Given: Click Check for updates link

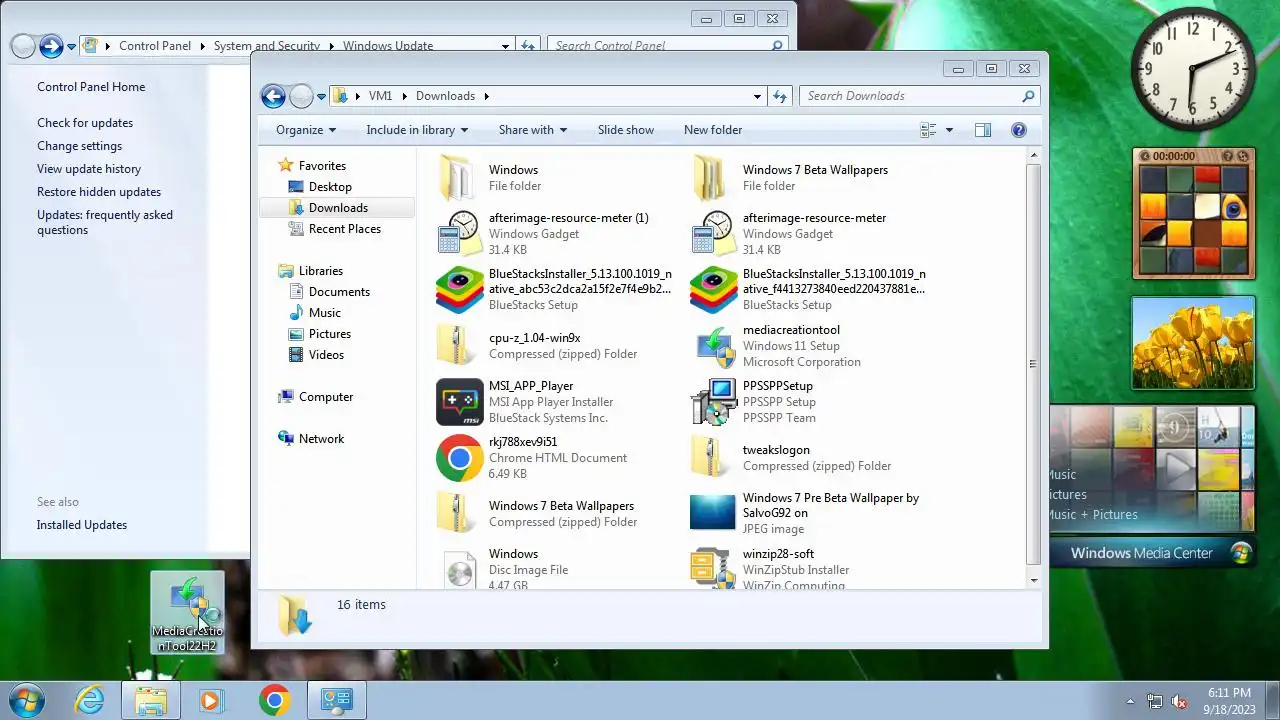Looking at the screenshot, I should pos(85,123).
